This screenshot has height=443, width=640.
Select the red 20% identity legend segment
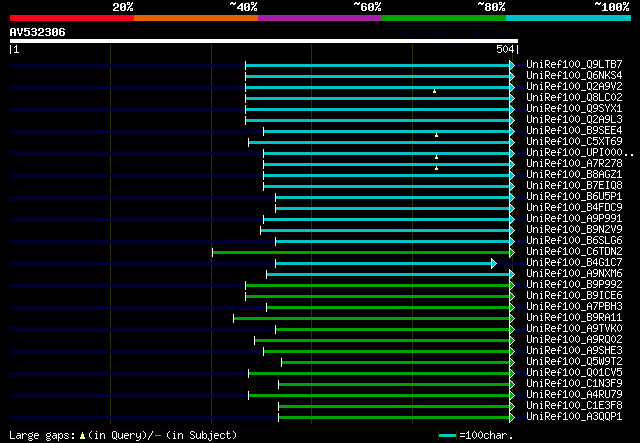(72, 18)
